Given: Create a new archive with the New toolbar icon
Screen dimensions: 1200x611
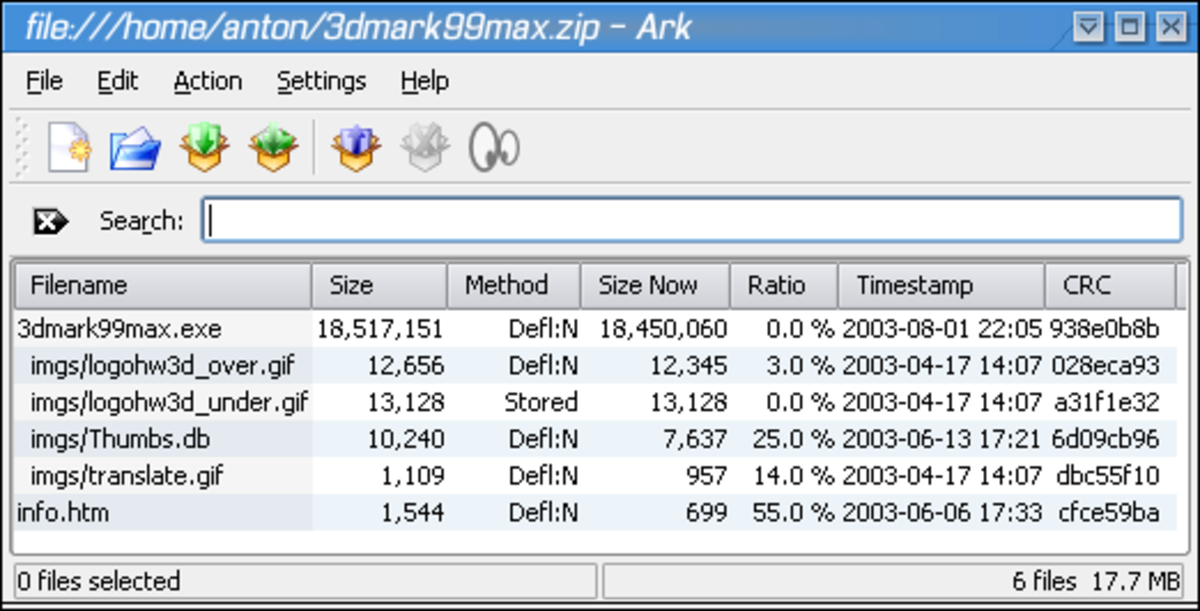Looking at the screenshot, I should 69,148.
